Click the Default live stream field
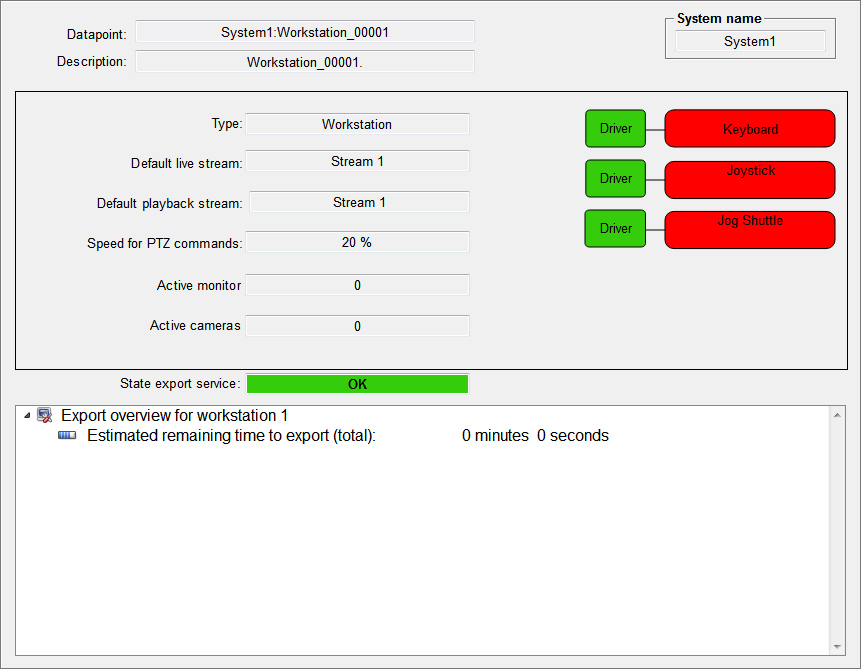This screenshot has width=861, height=669. (357, 161)
